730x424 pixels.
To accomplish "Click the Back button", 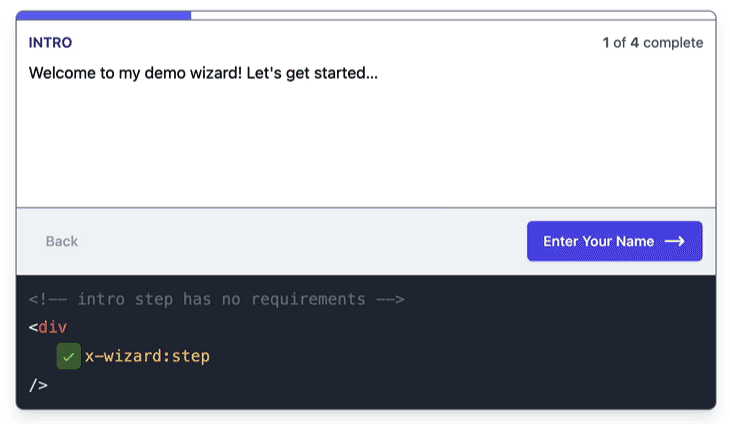I will 61,241.
